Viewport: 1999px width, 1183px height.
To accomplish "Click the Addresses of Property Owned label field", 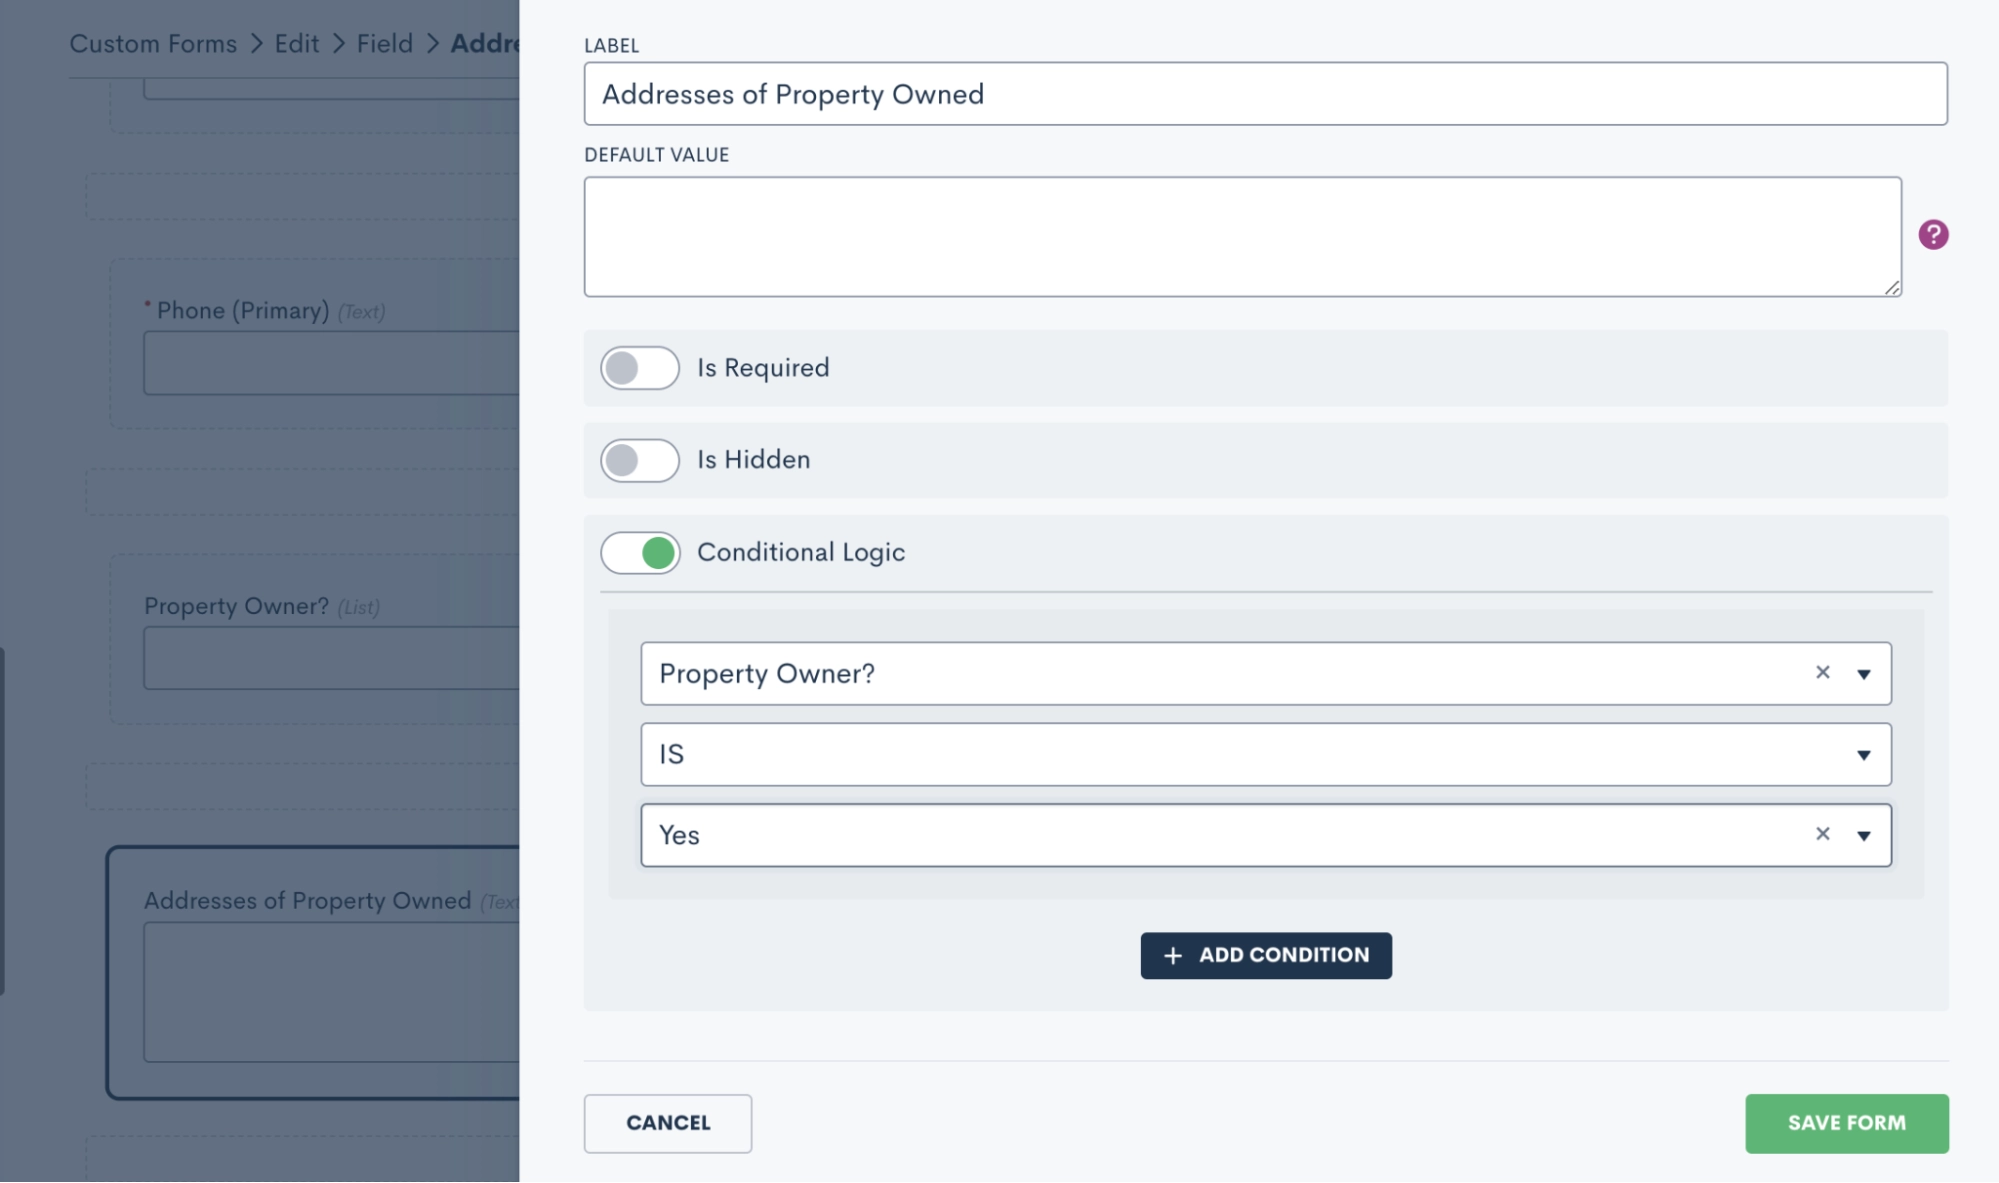I will tap(1266, 93).
